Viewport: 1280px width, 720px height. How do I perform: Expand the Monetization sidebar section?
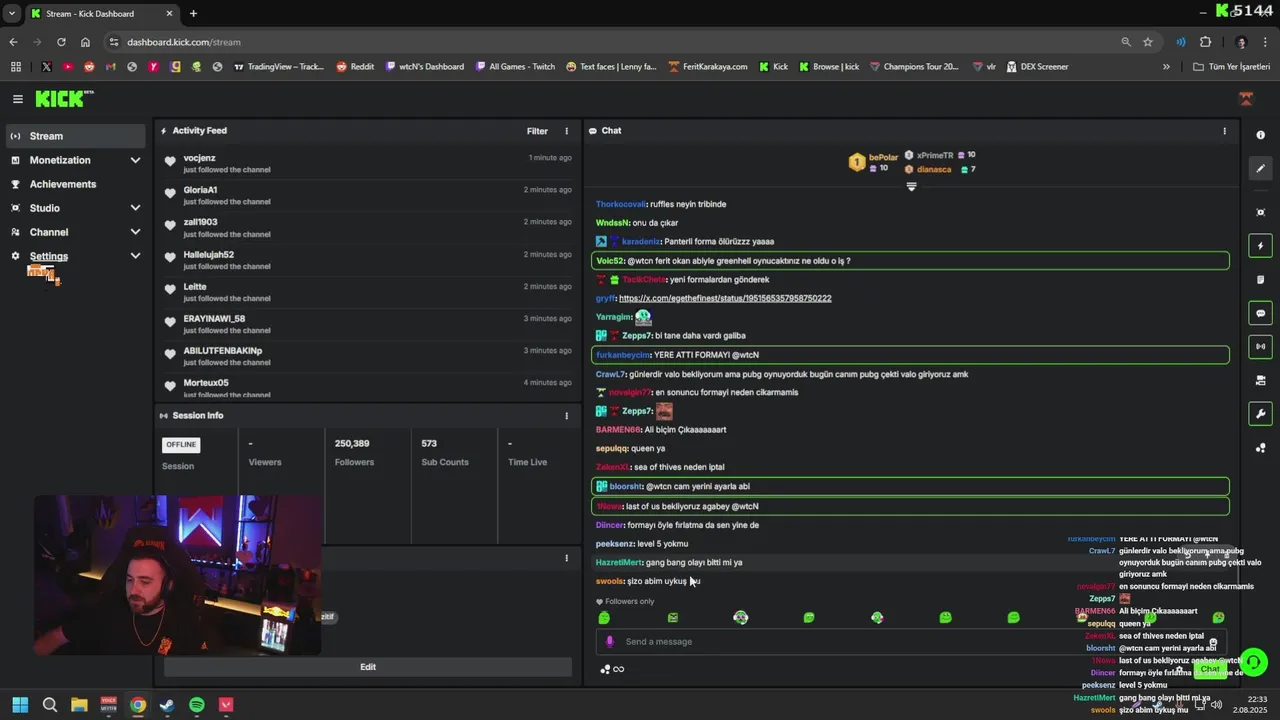[x=135, y=160]
